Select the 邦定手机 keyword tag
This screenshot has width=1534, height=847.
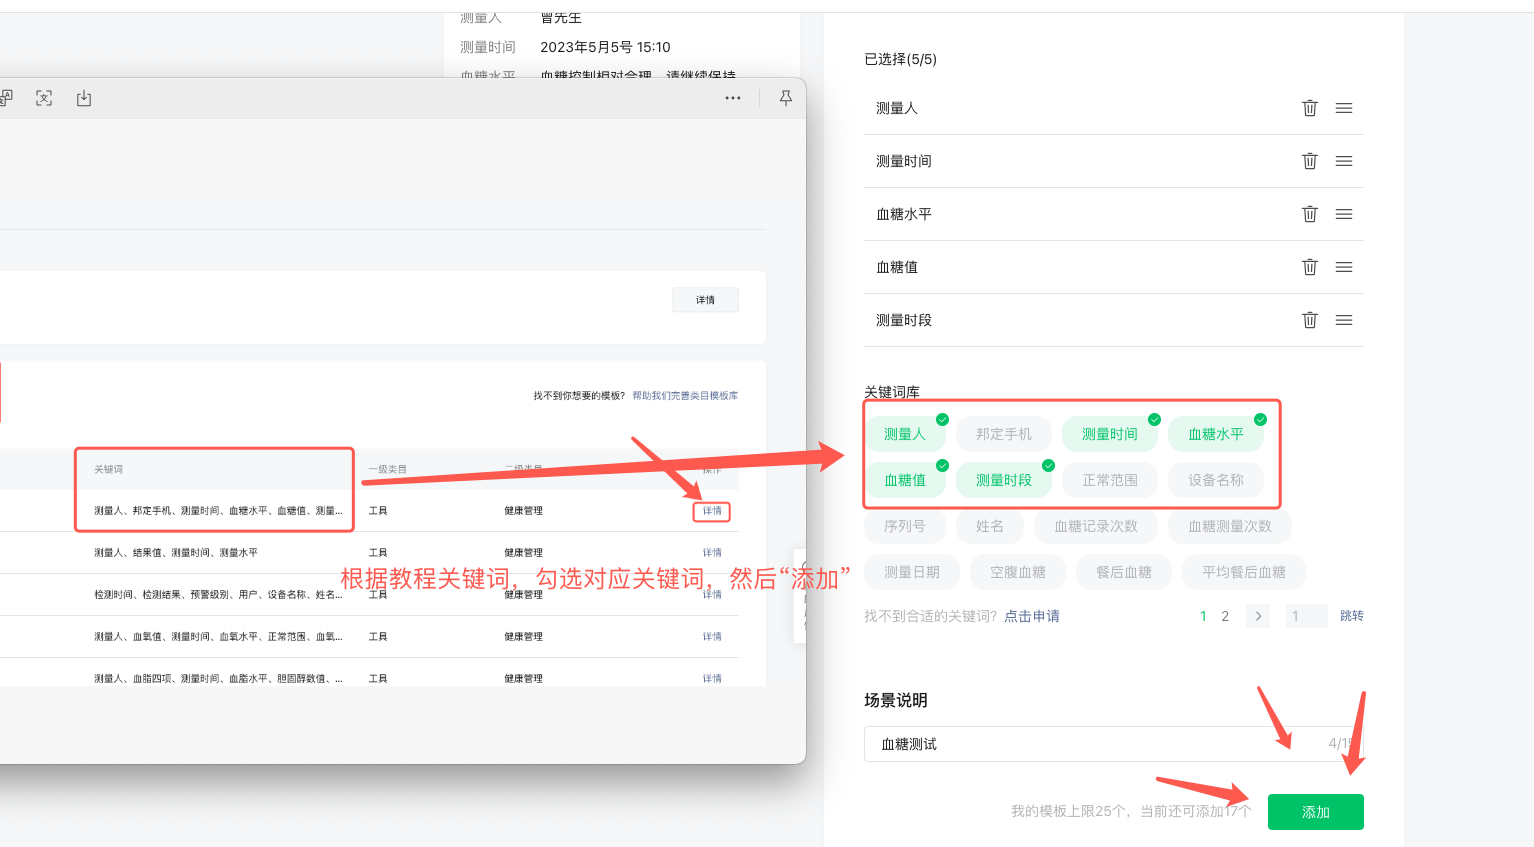[x=1003, y=434]
